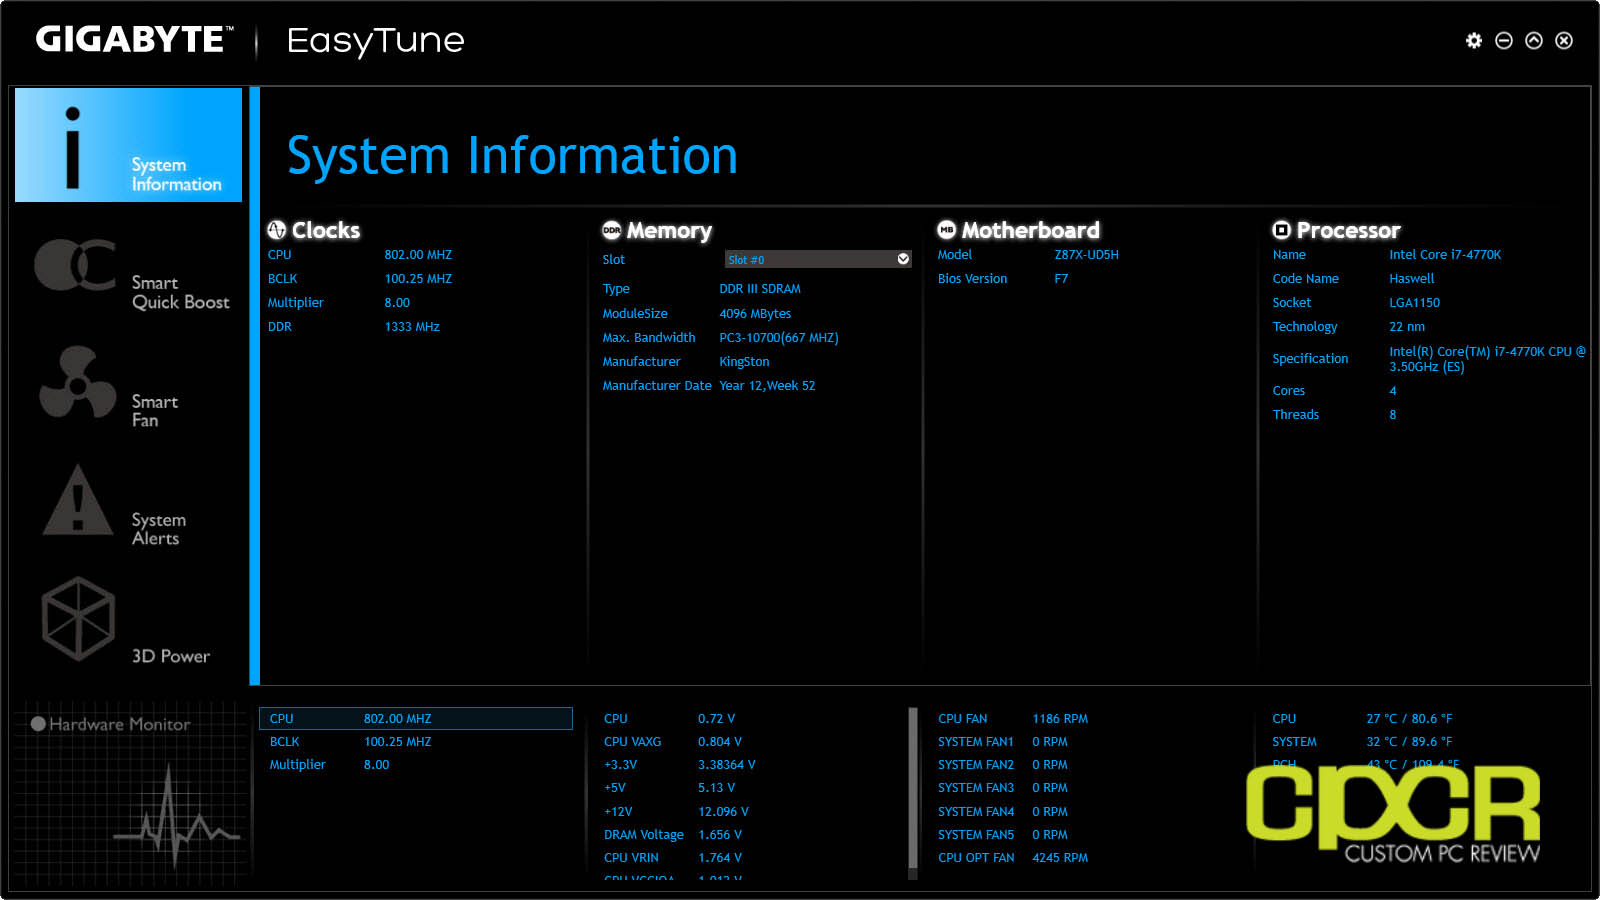Click the DDR III SDRAM type value
Image resolution: width=1600 pixels, height=900 pixels.
(760, 289)
